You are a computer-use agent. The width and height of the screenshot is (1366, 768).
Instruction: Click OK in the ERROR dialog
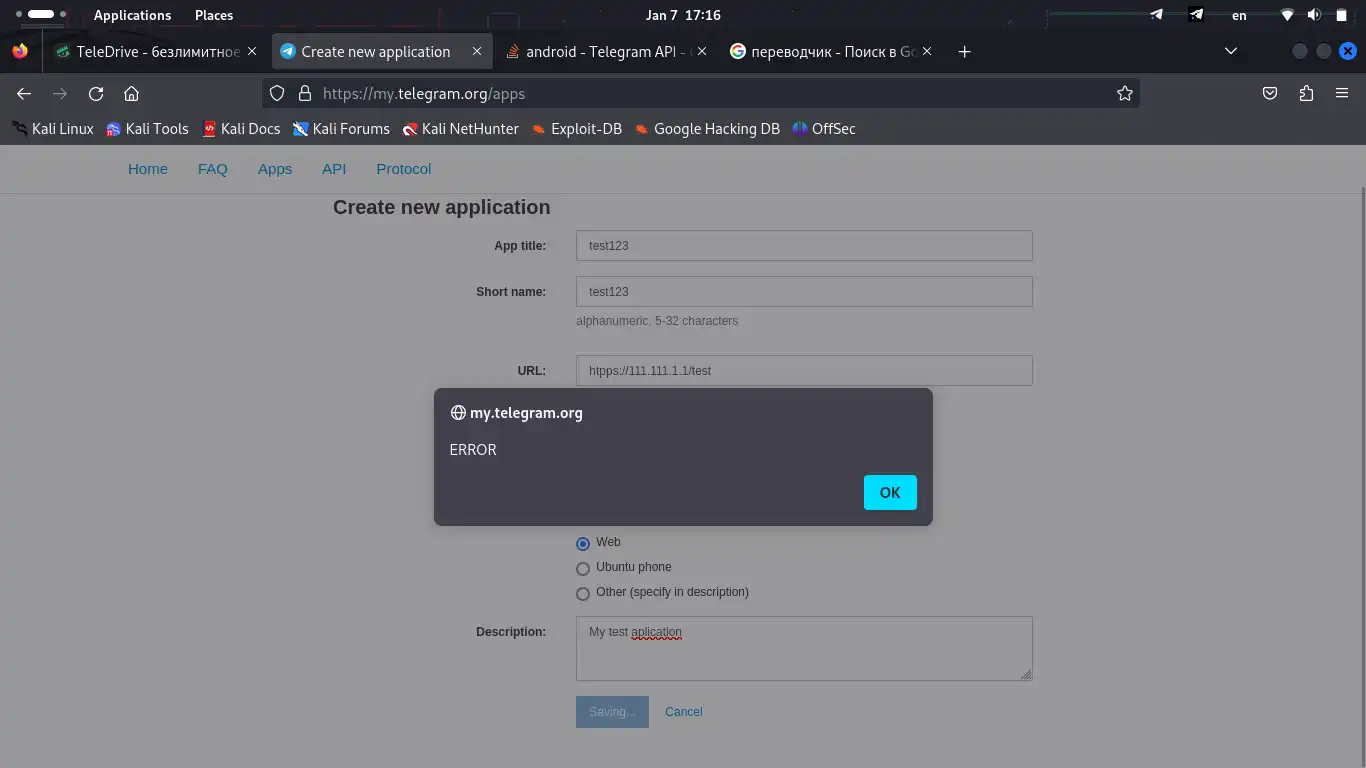pos(890,492)
